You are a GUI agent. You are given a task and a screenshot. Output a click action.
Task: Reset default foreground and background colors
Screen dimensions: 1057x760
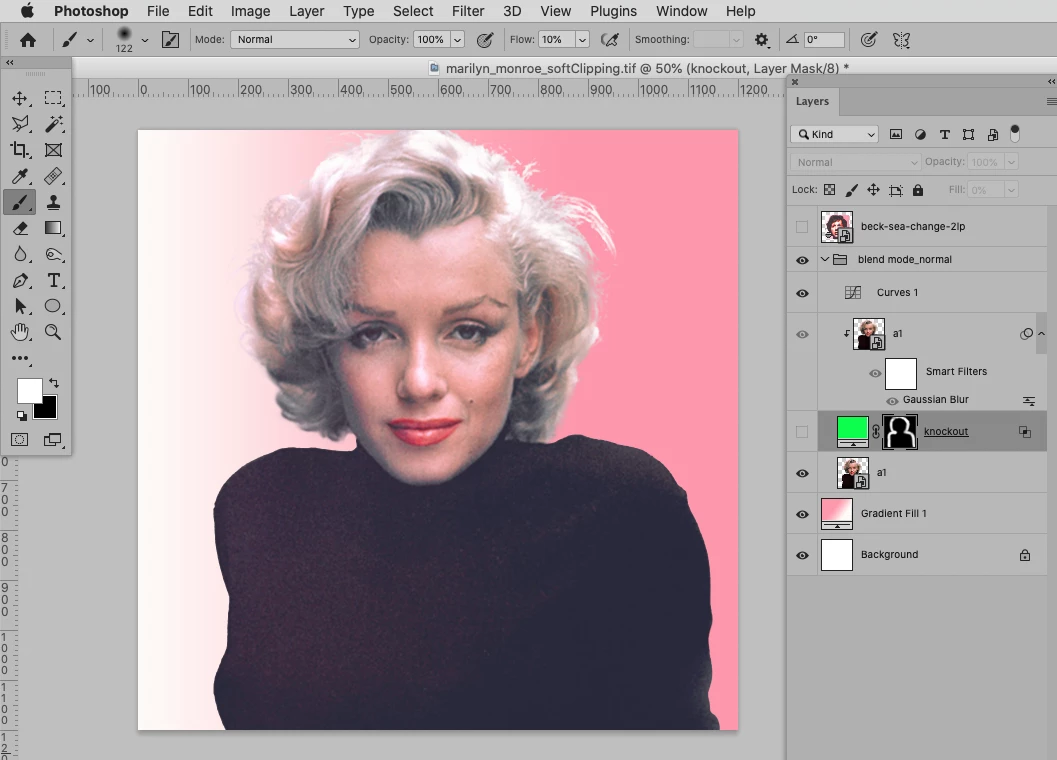click(x=22, y=415)
